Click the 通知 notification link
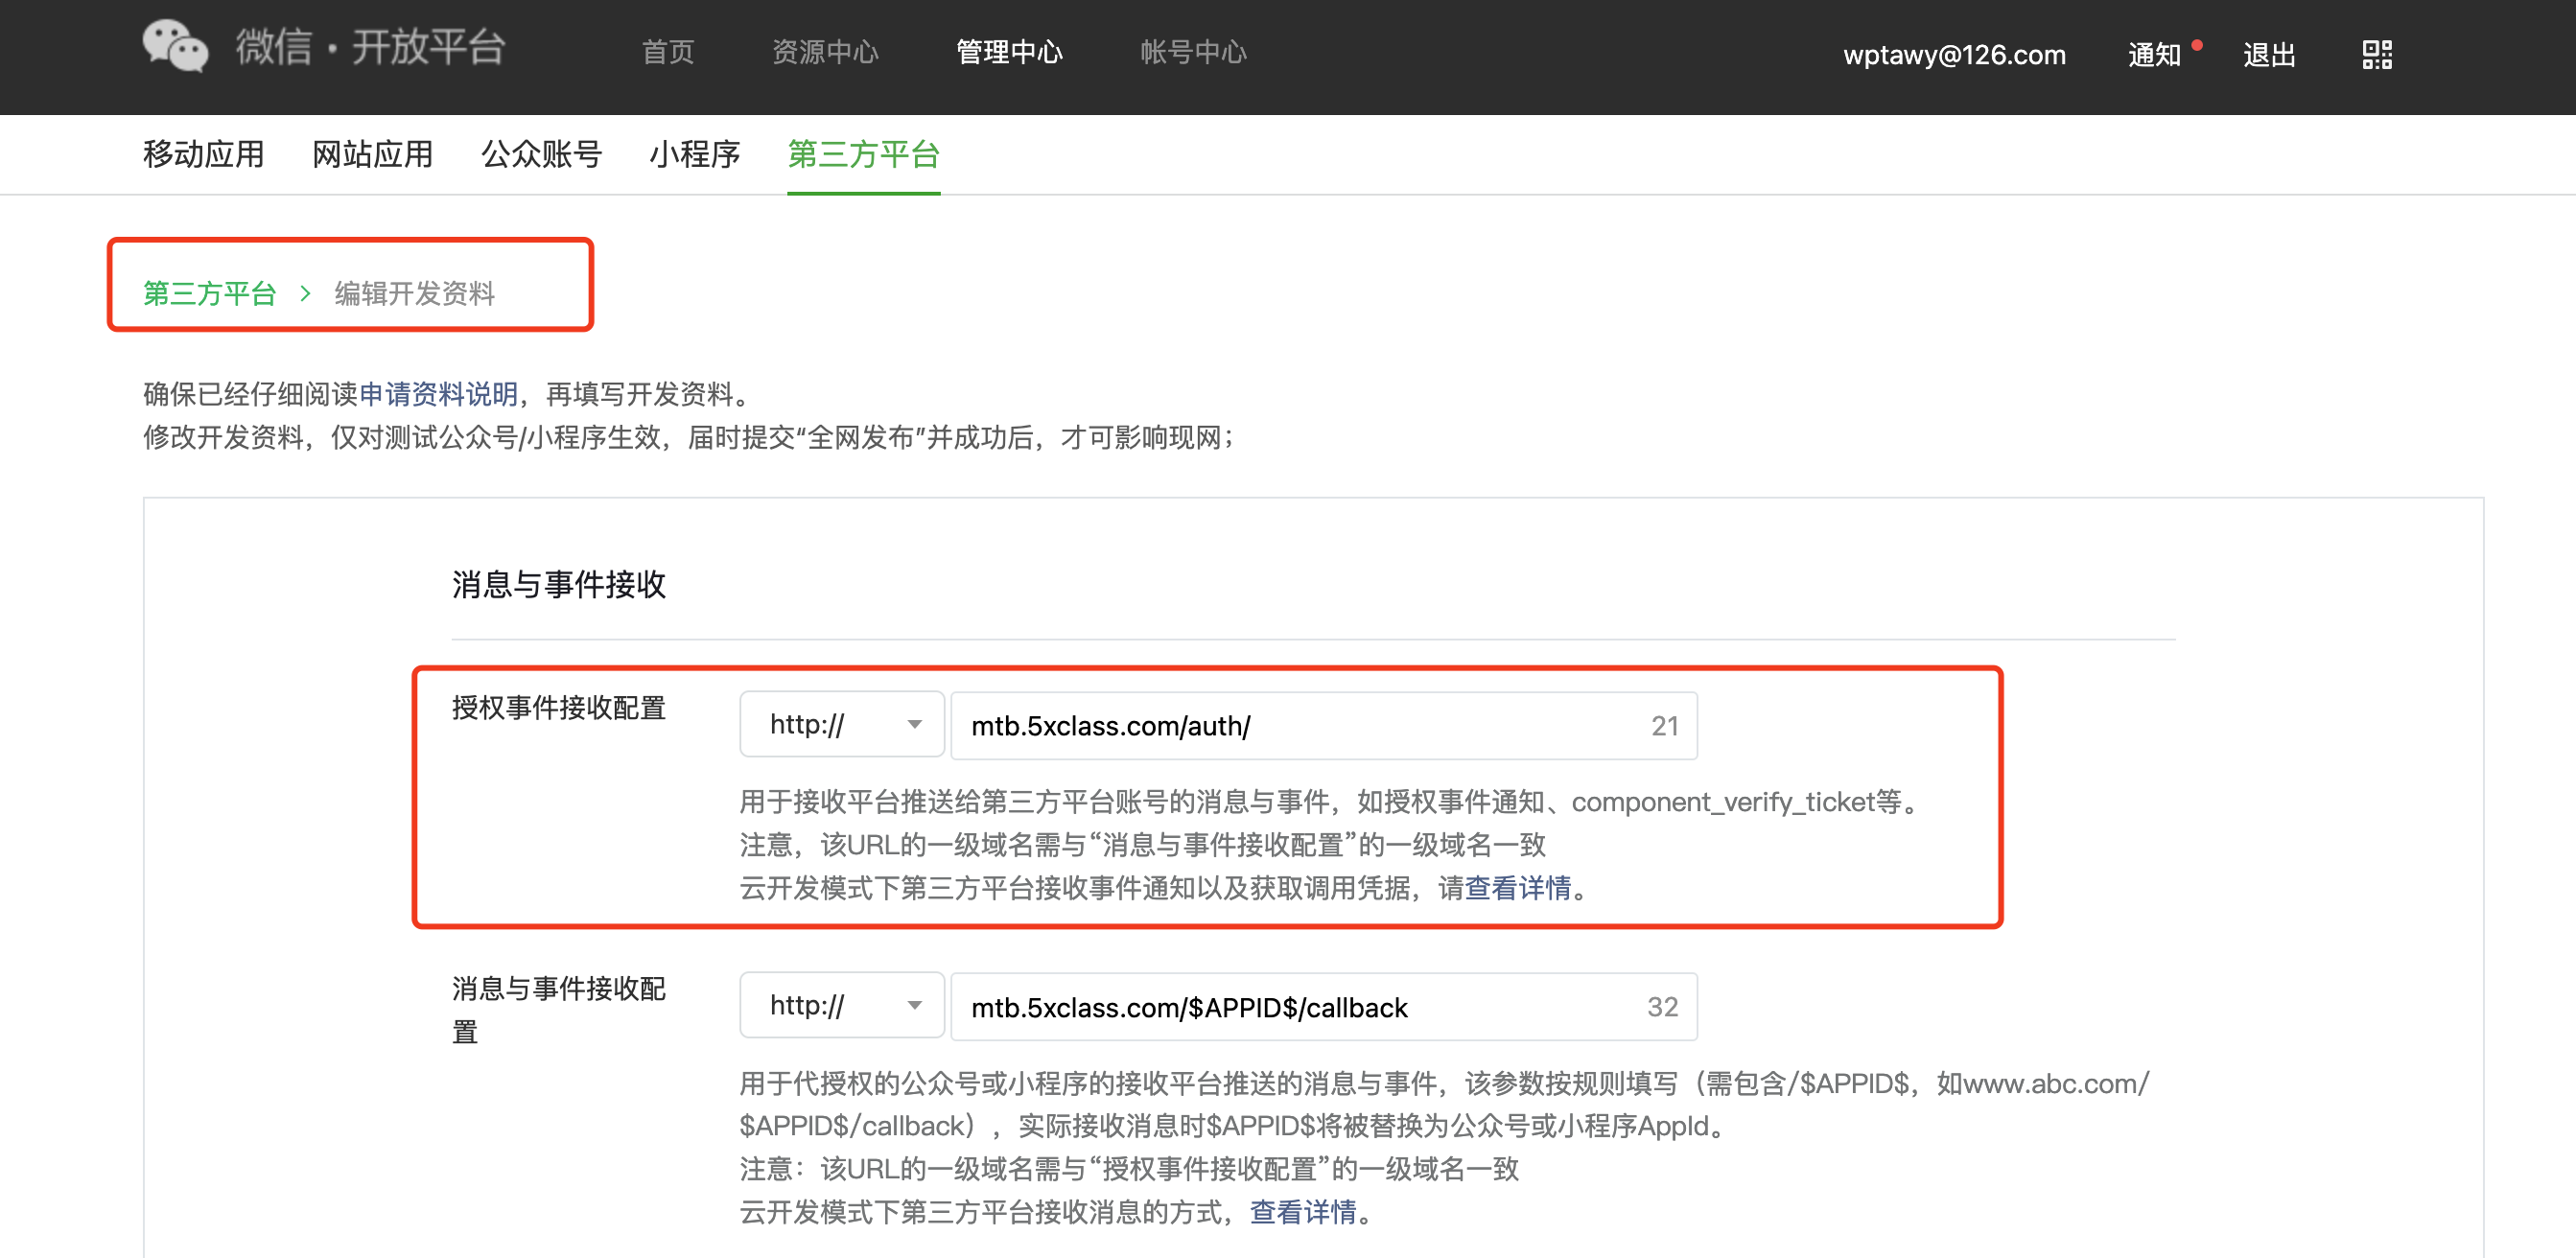The height and width of the screenshot is (1258, 2576). [2153, 54]
